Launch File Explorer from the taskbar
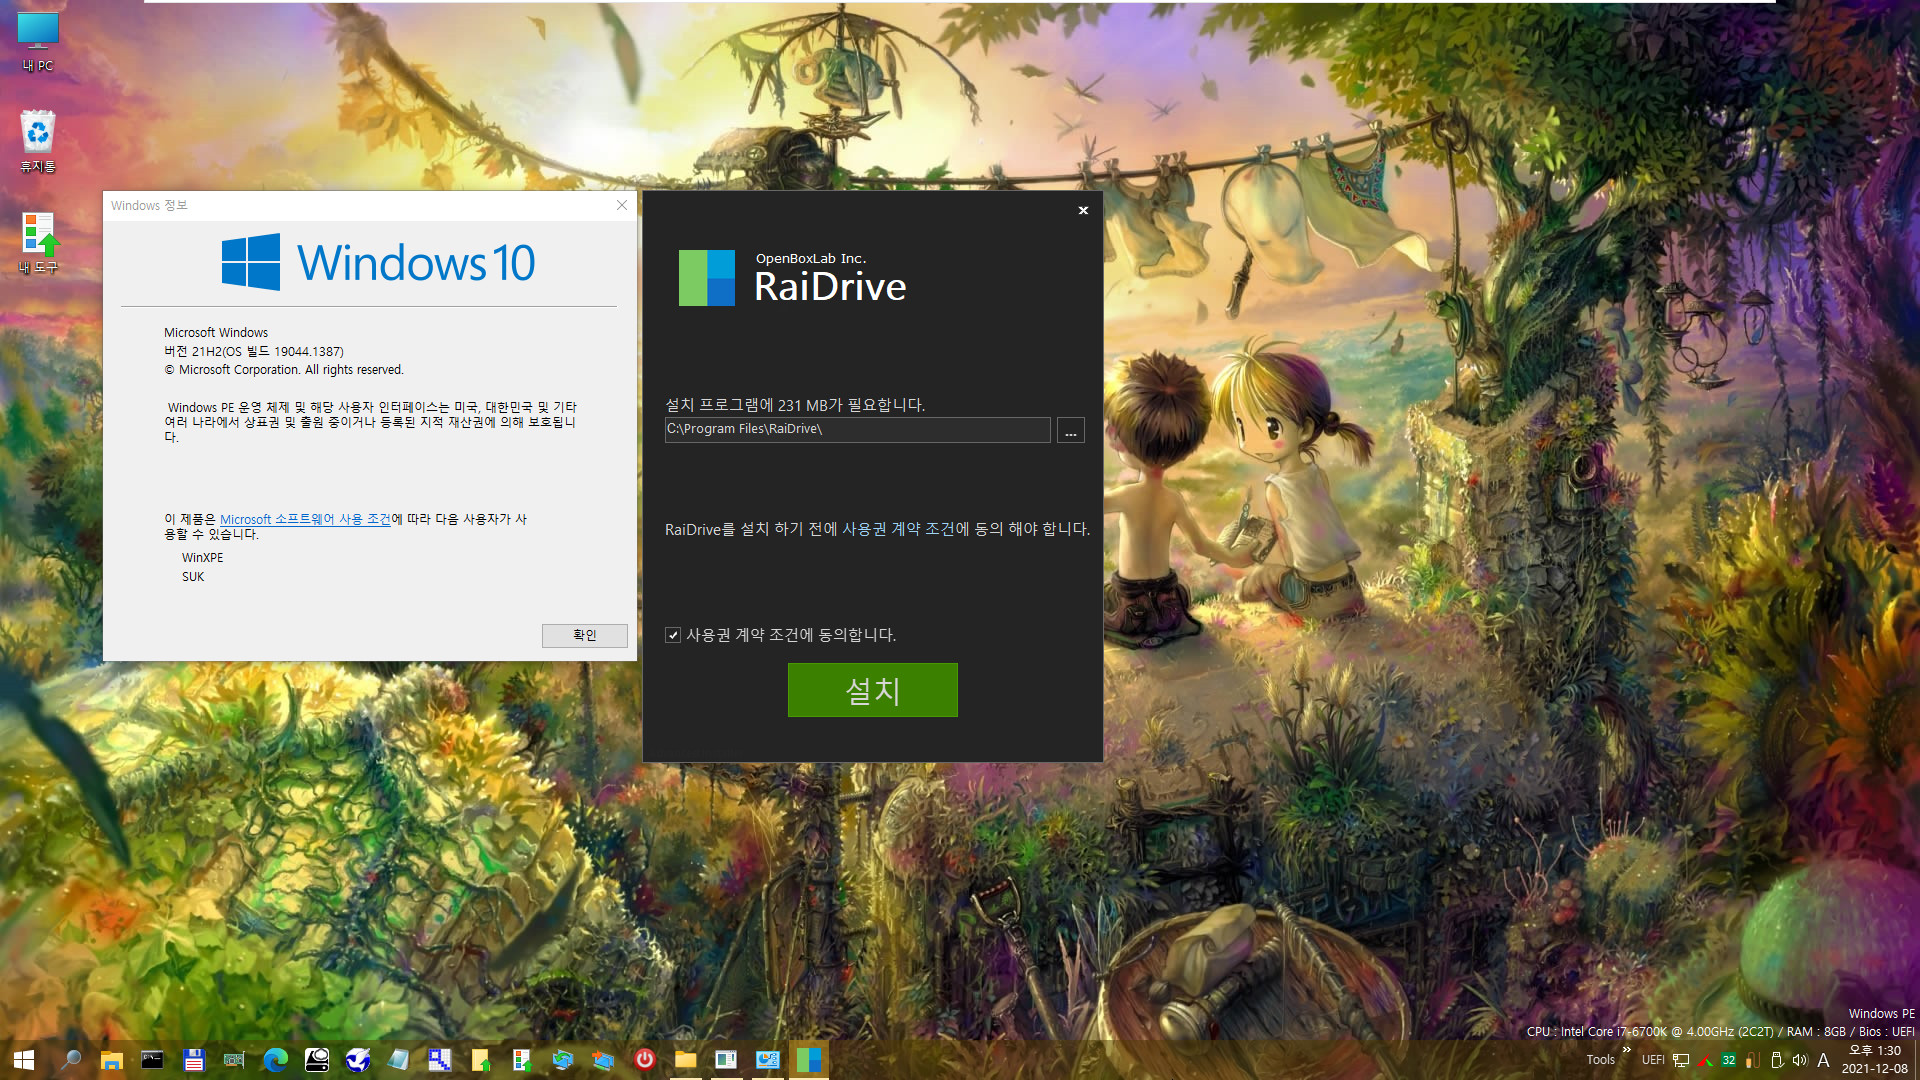Screen dimensions: 1920x1080 111,1059
